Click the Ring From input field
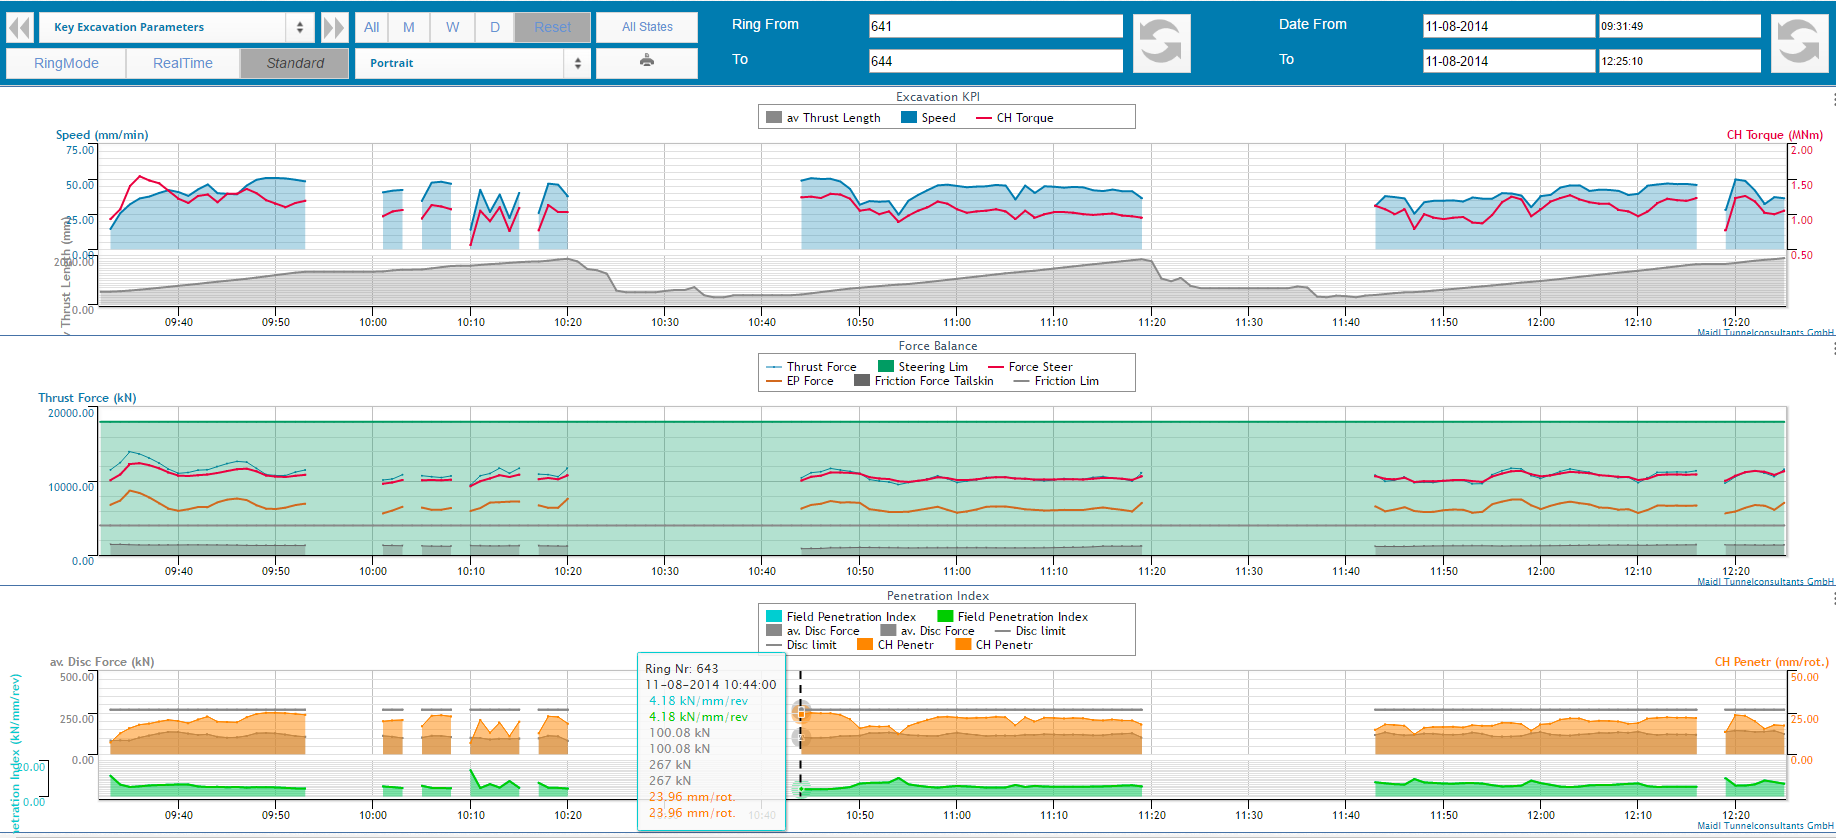The height and width of the screenshot is (838, 1836). coord(995,26)
